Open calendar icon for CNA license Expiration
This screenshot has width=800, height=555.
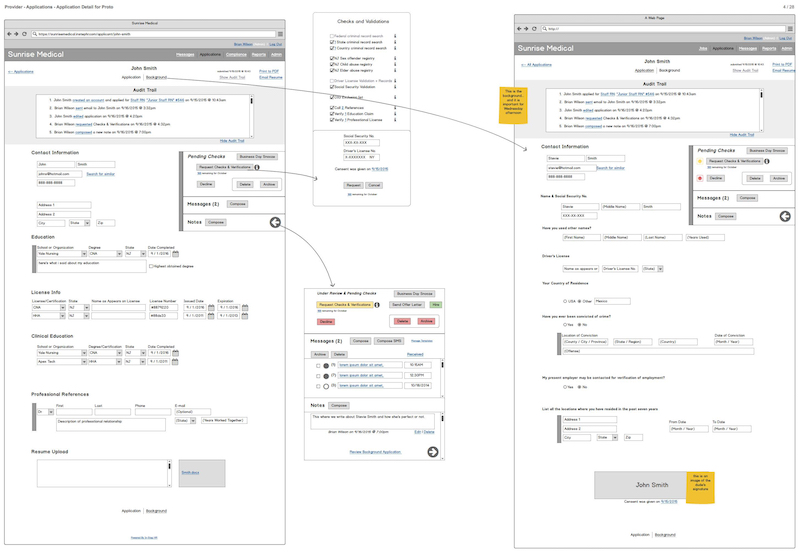[245, 308]
